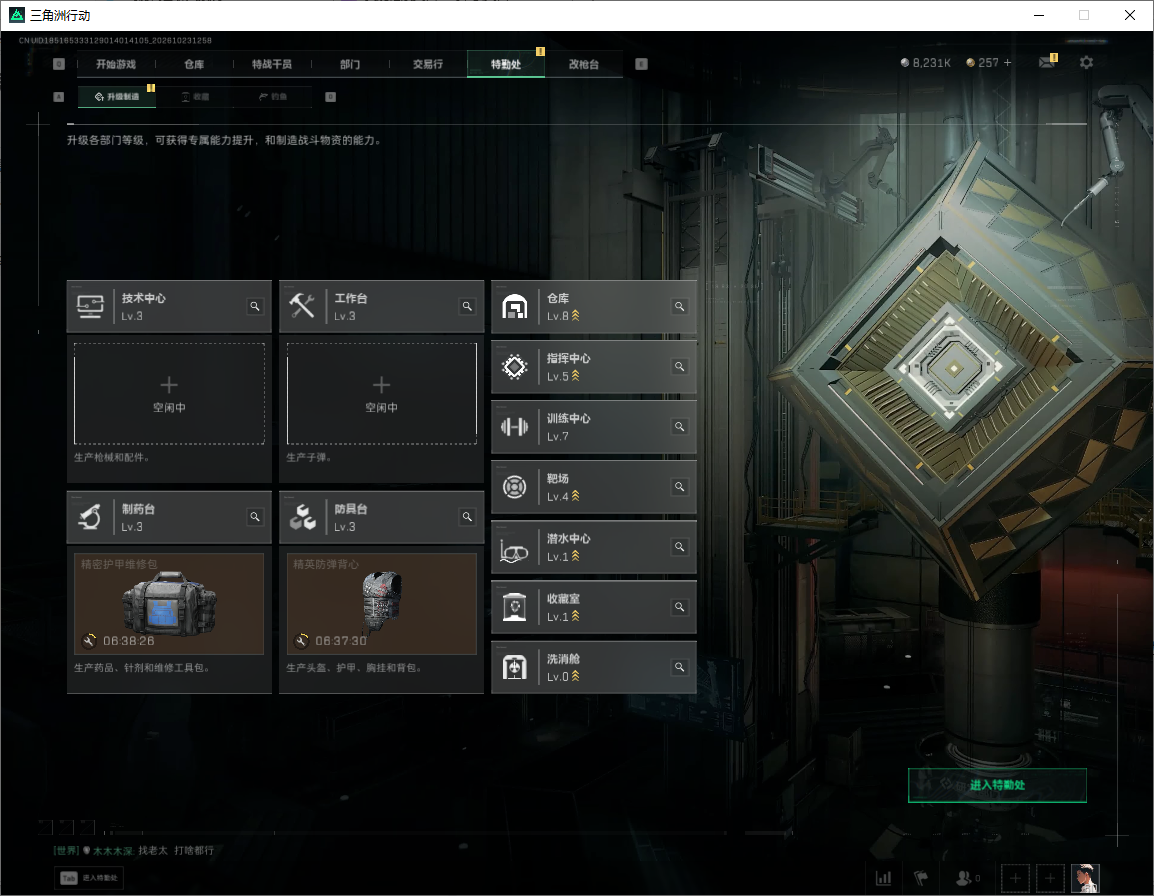Click the plus next to 257 currency

[1008, 63]
